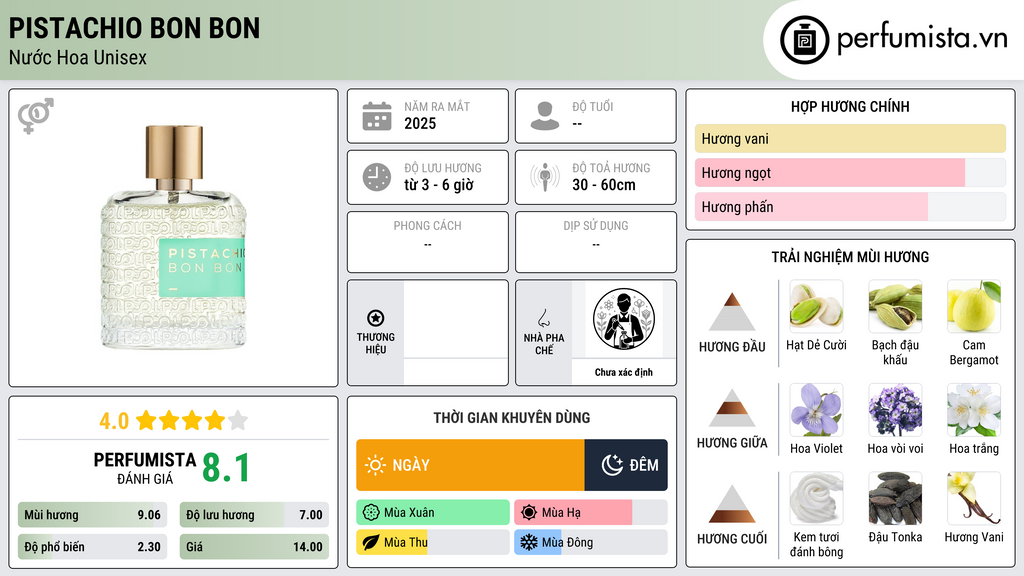This screenshot has height=576, width=1024.
Task: Click the first gold rating star
Action: click(146, 420)
